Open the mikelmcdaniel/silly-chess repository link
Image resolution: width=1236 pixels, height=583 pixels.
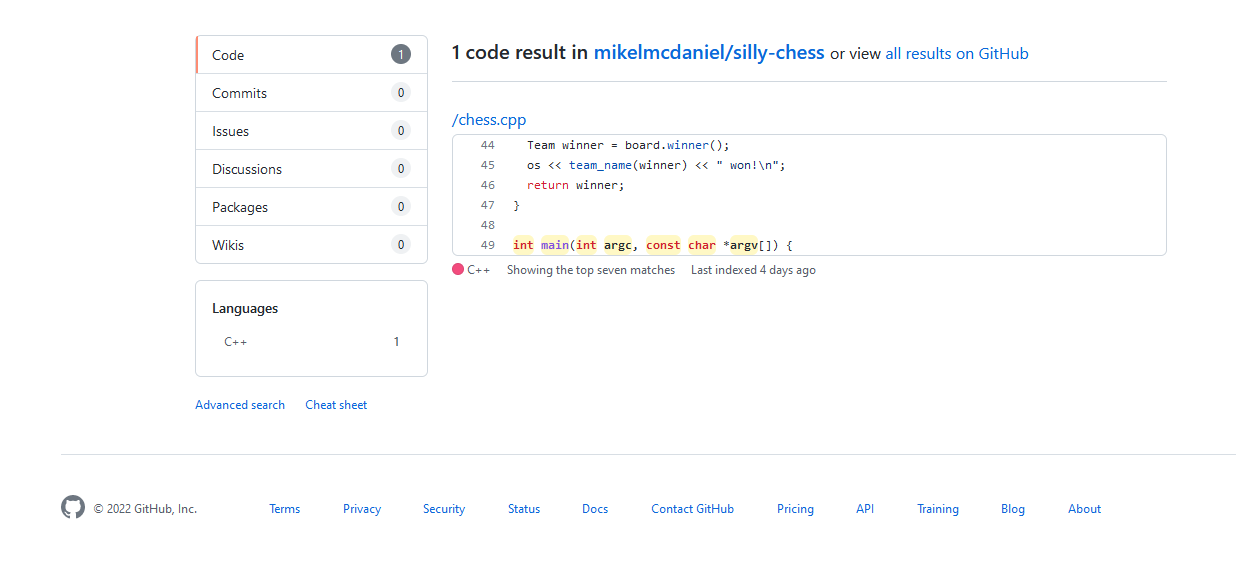pos(709,53)
